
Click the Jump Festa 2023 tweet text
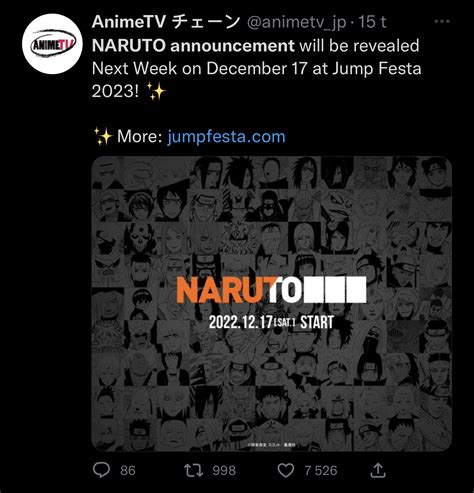pos(257,68)
